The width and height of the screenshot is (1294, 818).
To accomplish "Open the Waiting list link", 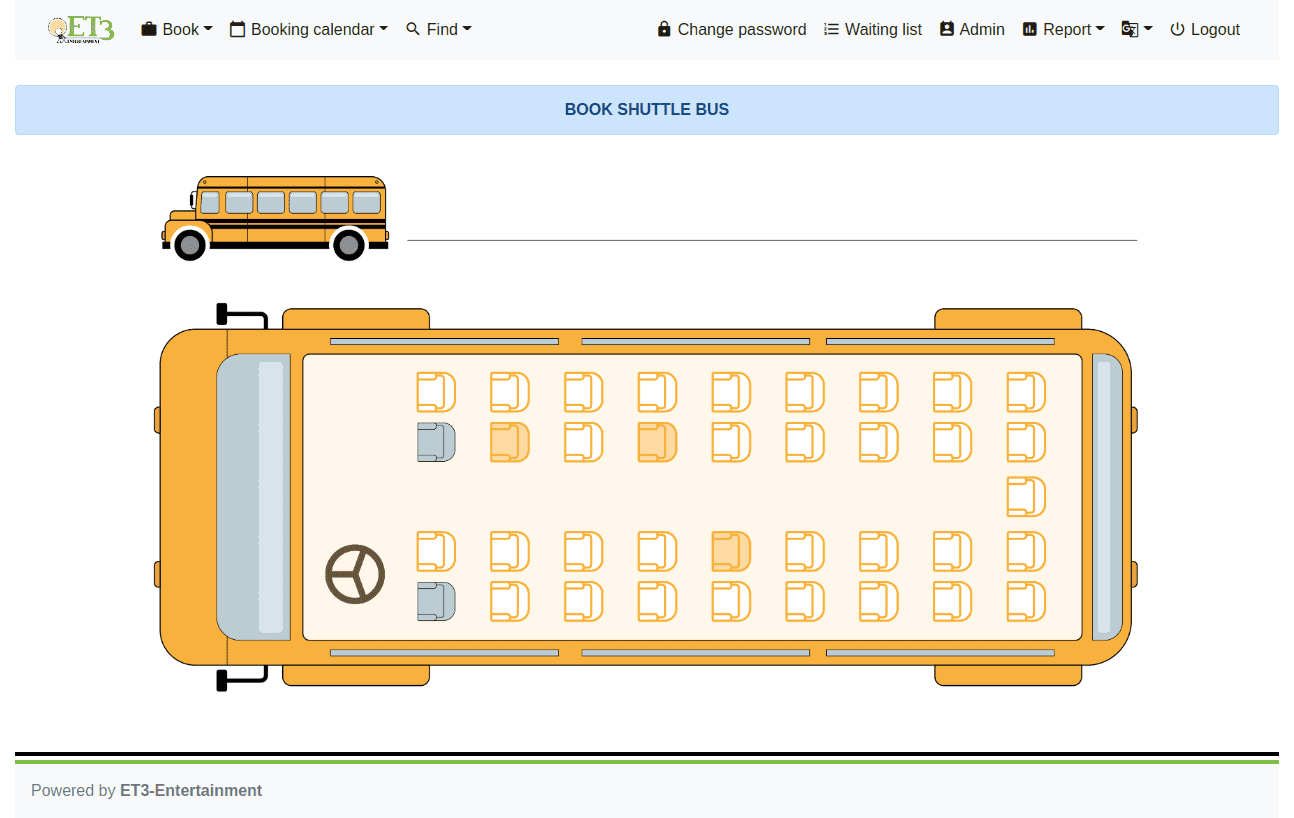I will point(873,29).
